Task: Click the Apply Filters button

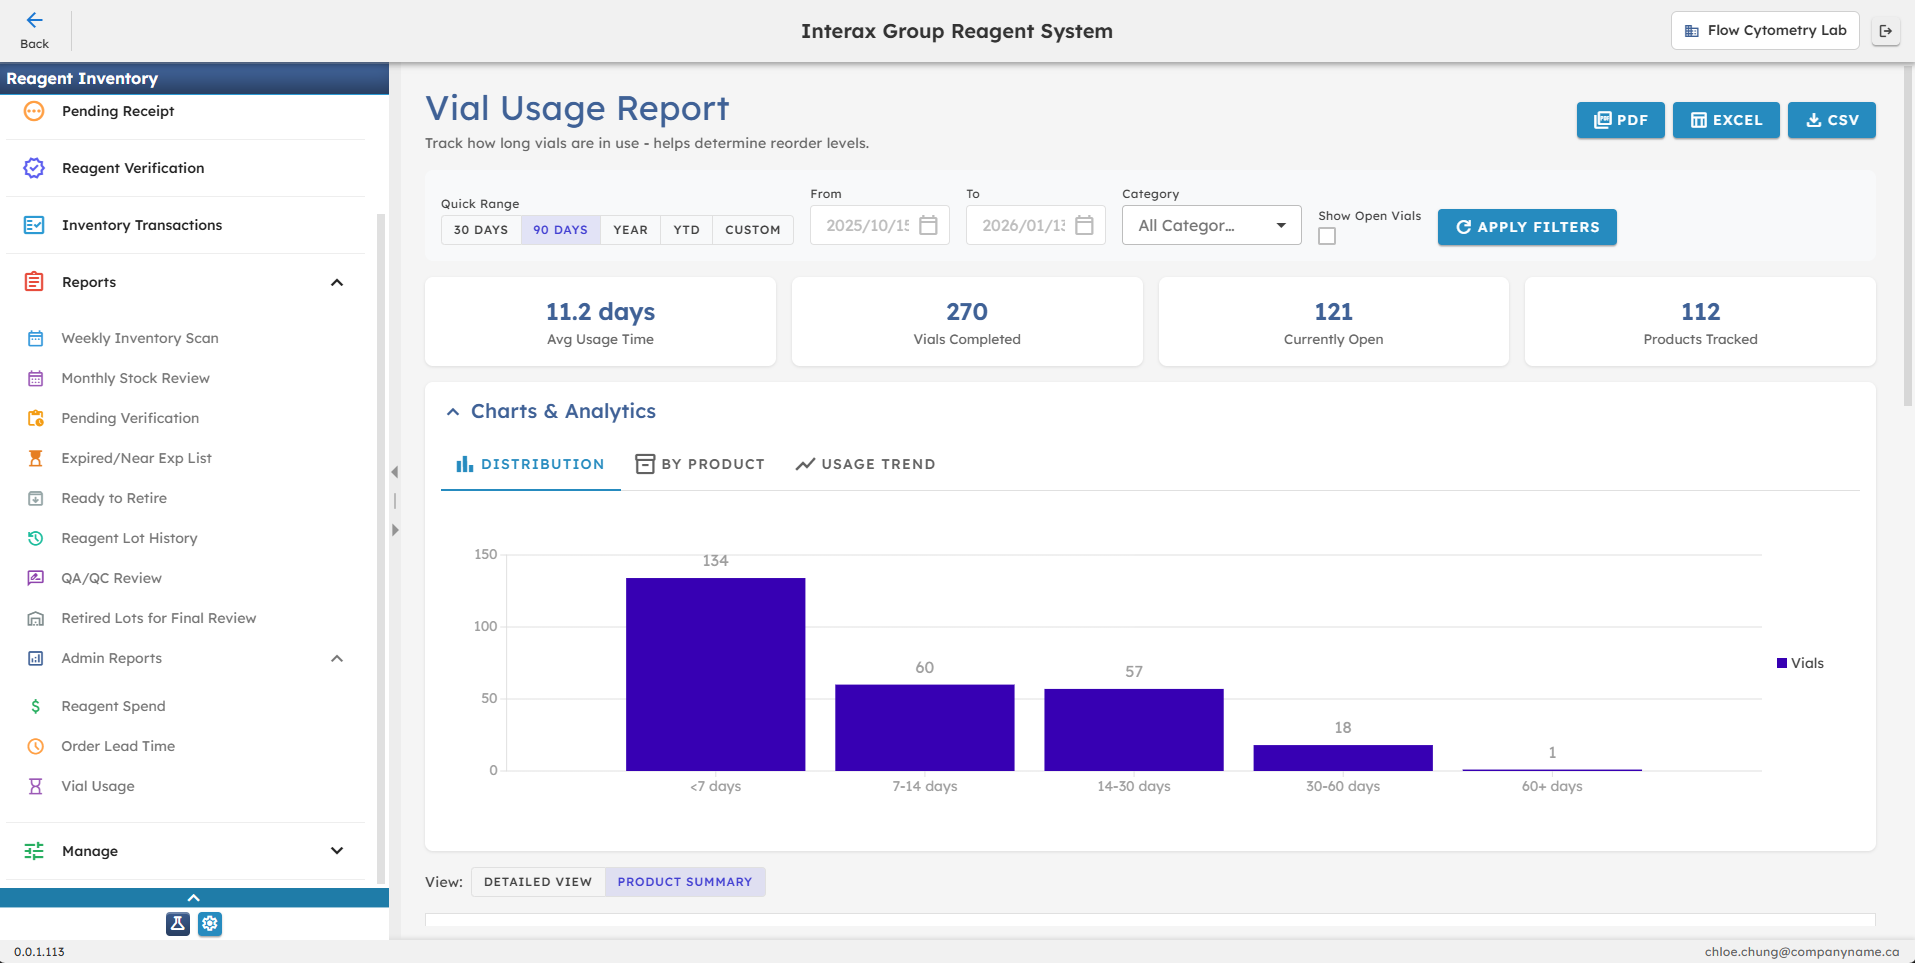Action: (x=1526, y=227)
